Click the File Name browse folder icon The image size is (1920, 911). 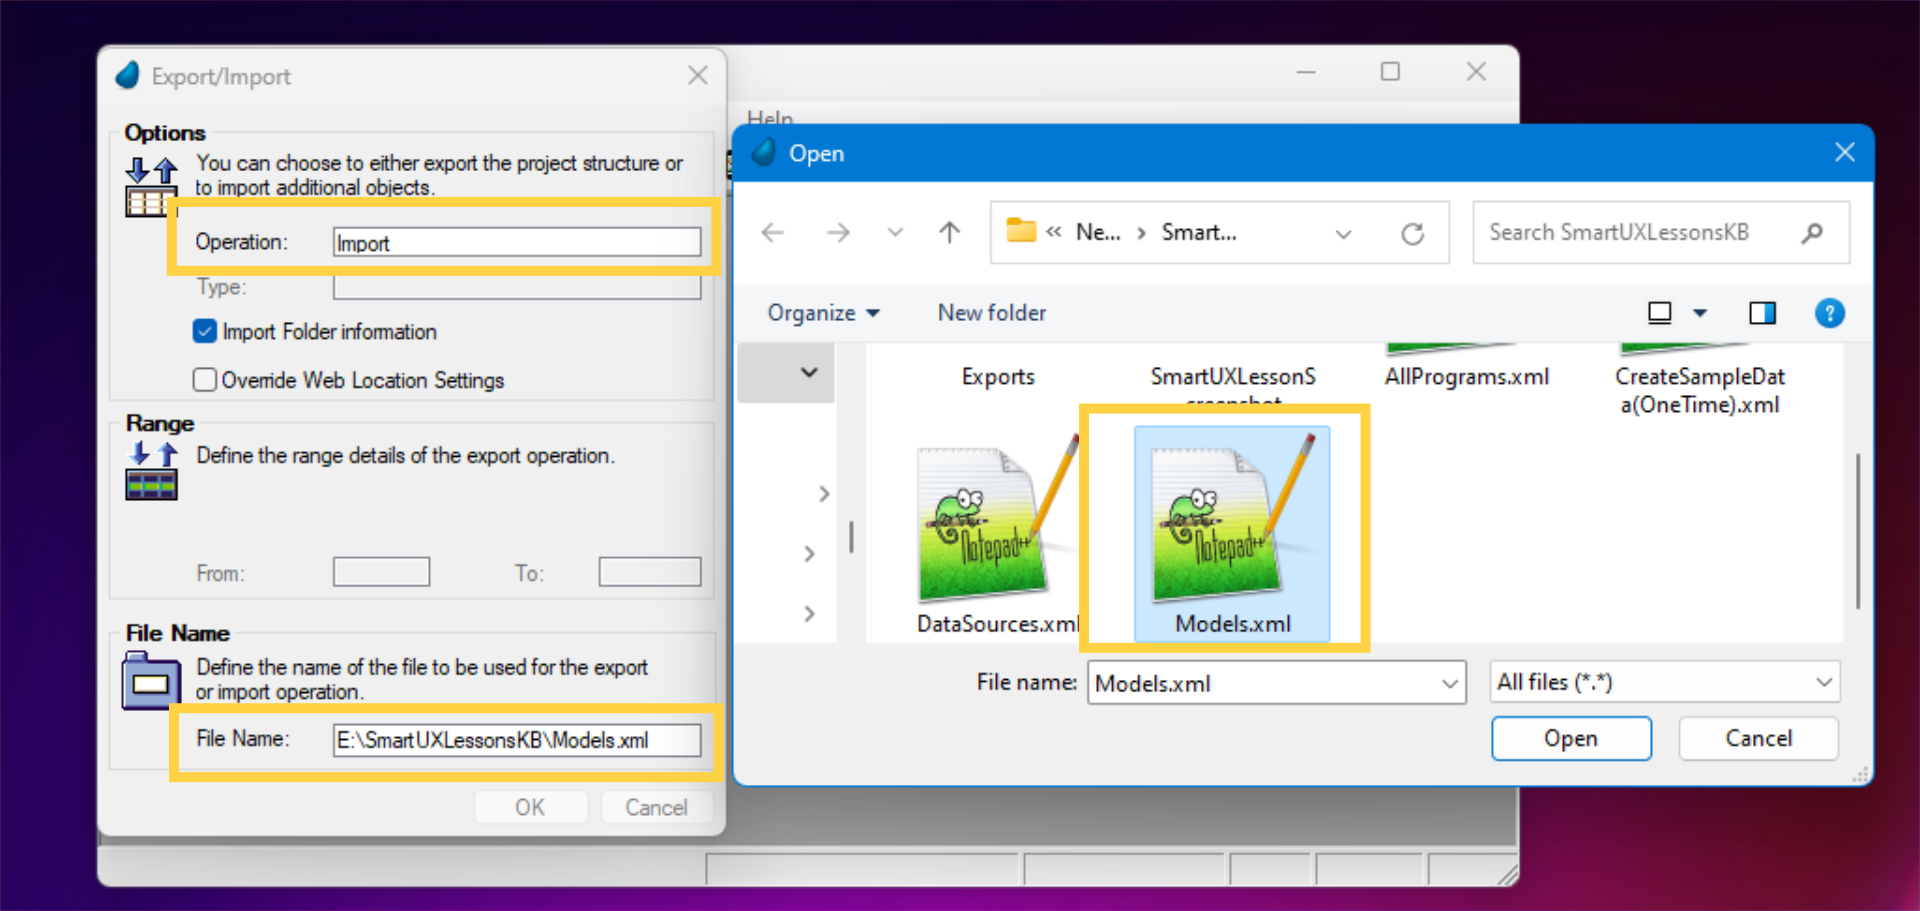(x=151, y=680)
